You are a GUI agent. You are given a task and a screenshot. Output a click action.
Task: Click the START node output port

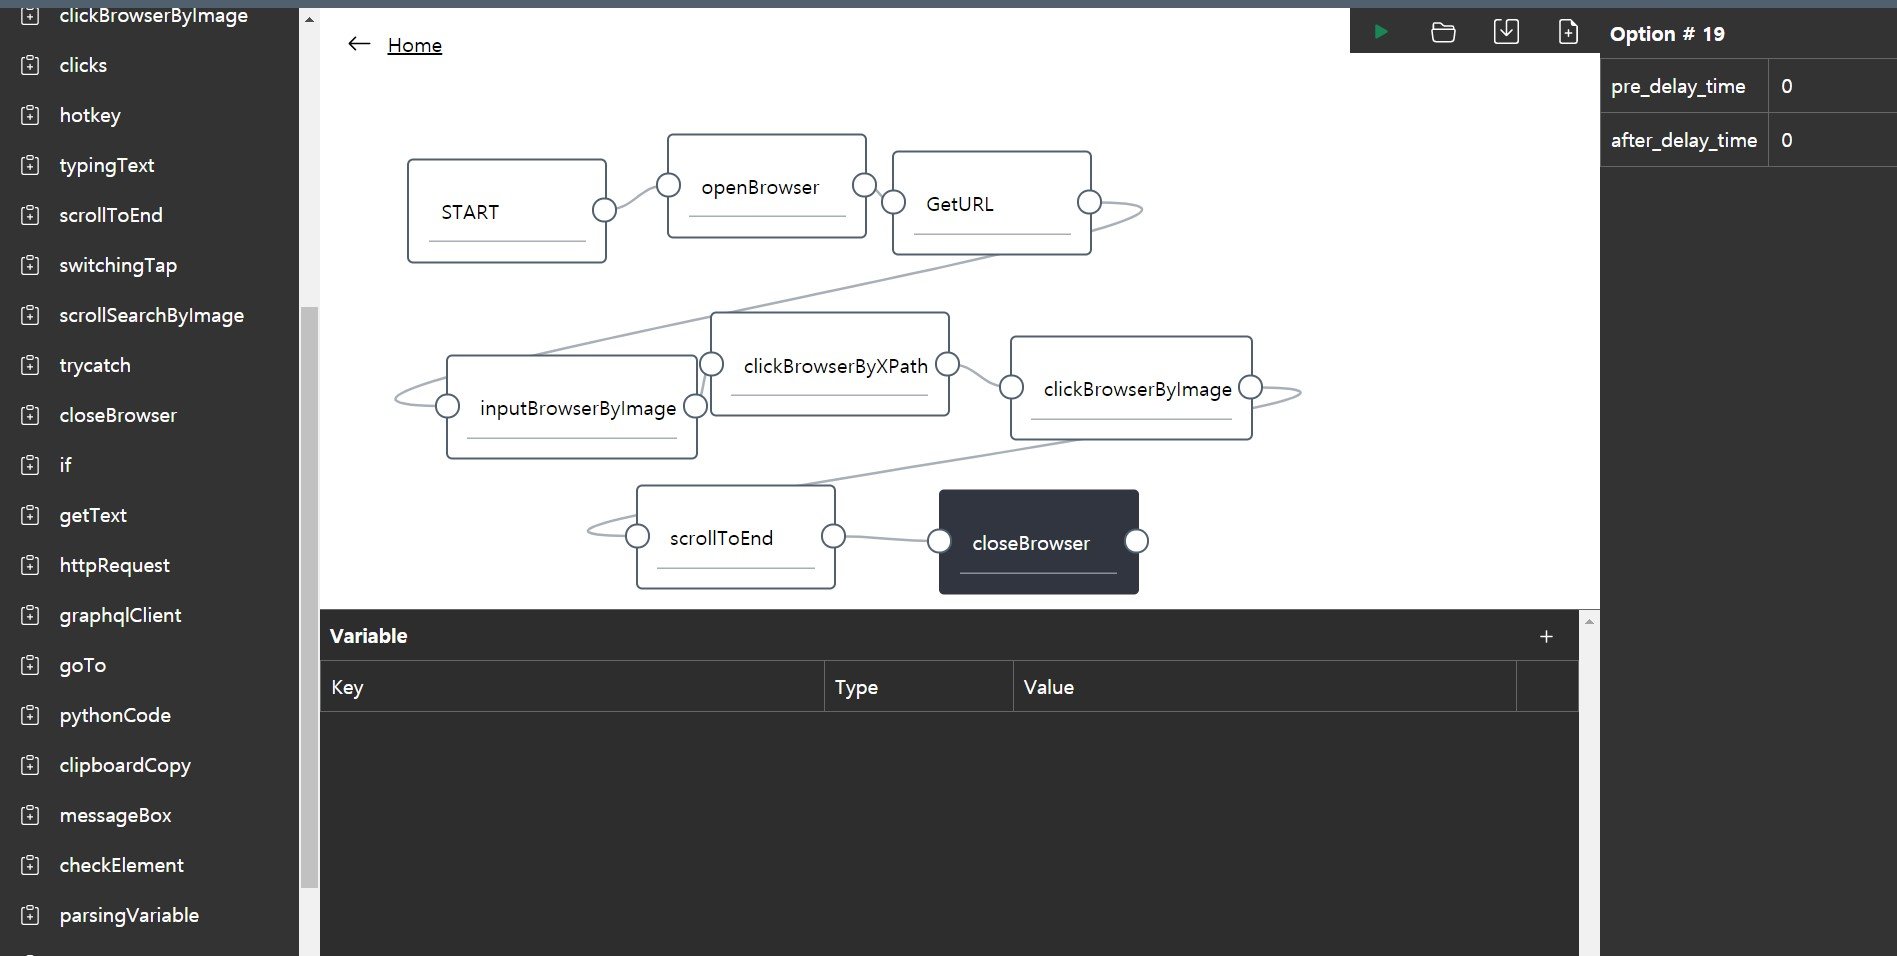tap(604, 210)
